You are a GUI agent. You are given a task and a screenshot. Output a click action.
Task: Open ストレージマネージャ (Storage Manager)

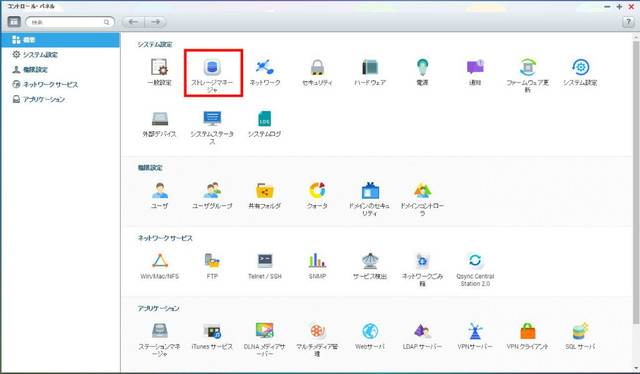click(212, 67)
